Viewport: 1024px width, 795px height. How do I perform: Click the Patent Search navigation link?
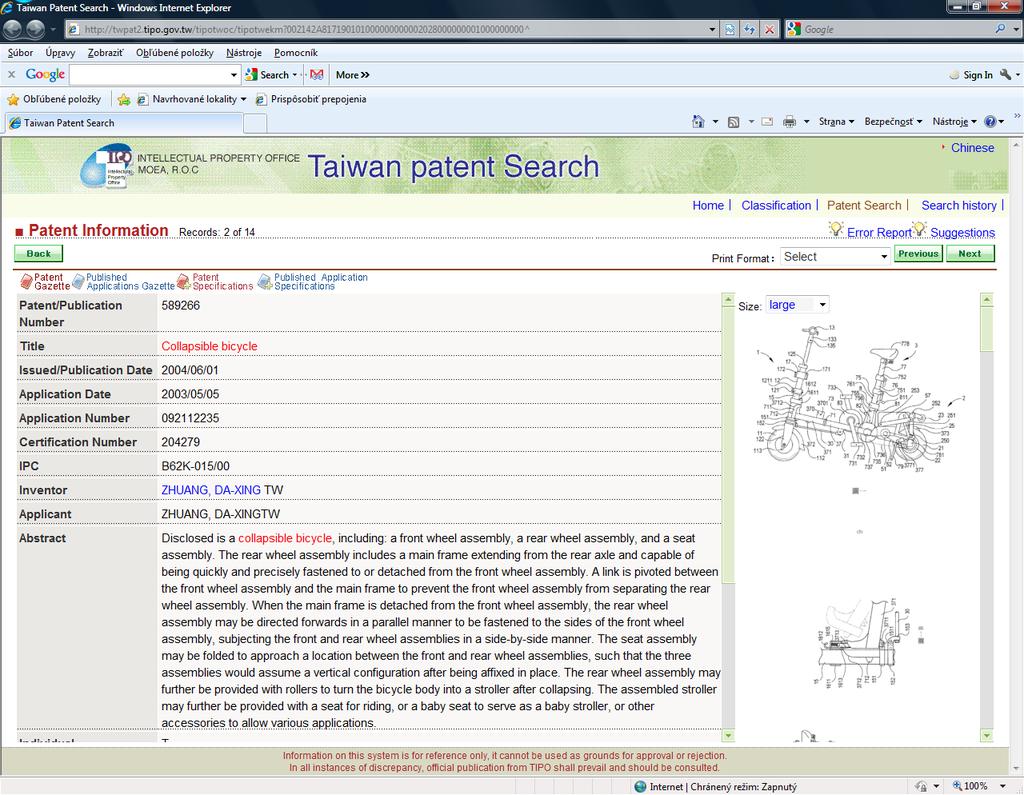[864, 205]
